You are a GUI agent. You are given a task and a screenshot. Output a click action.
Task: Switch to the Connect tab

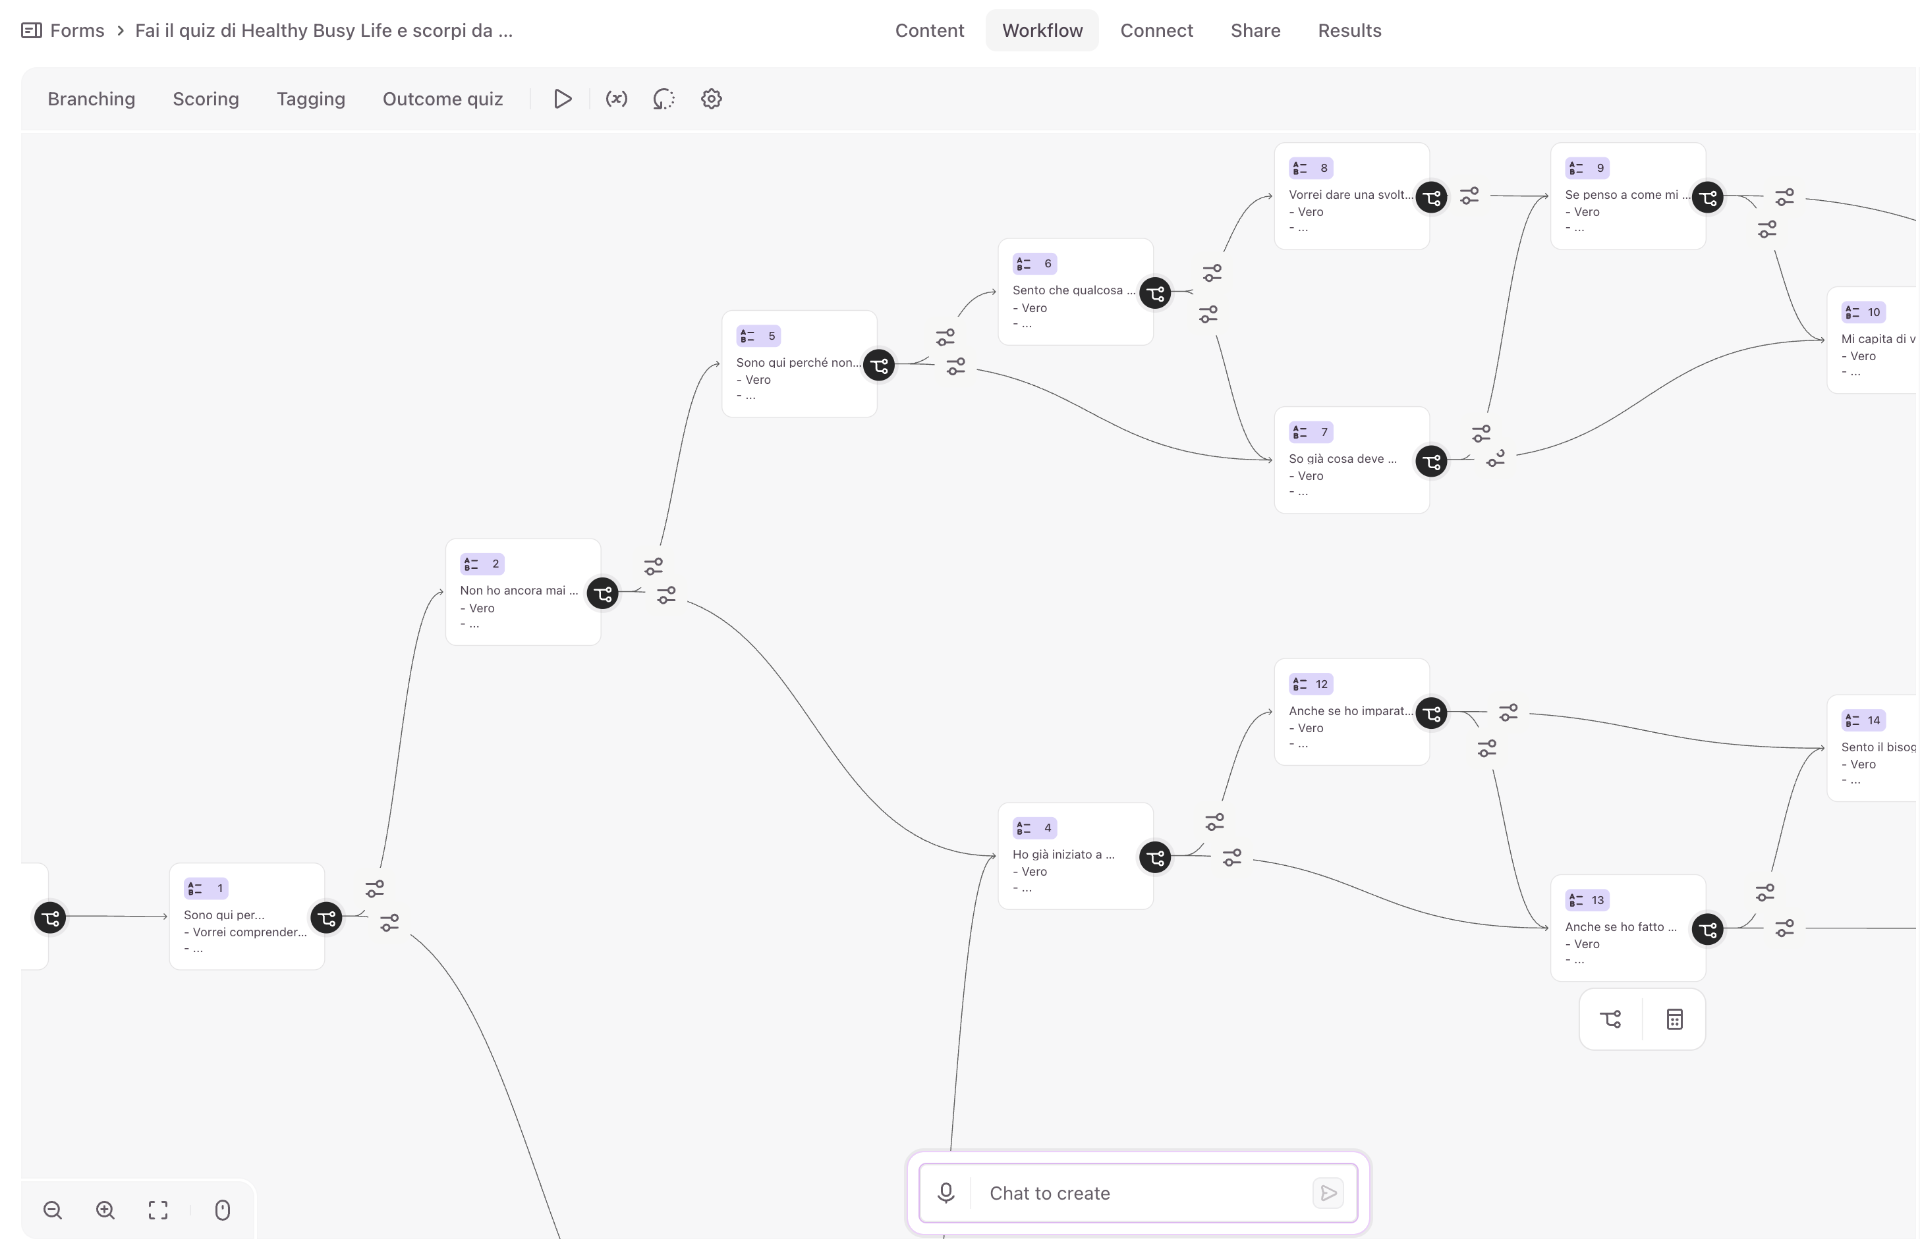(x=1156, y=30)
